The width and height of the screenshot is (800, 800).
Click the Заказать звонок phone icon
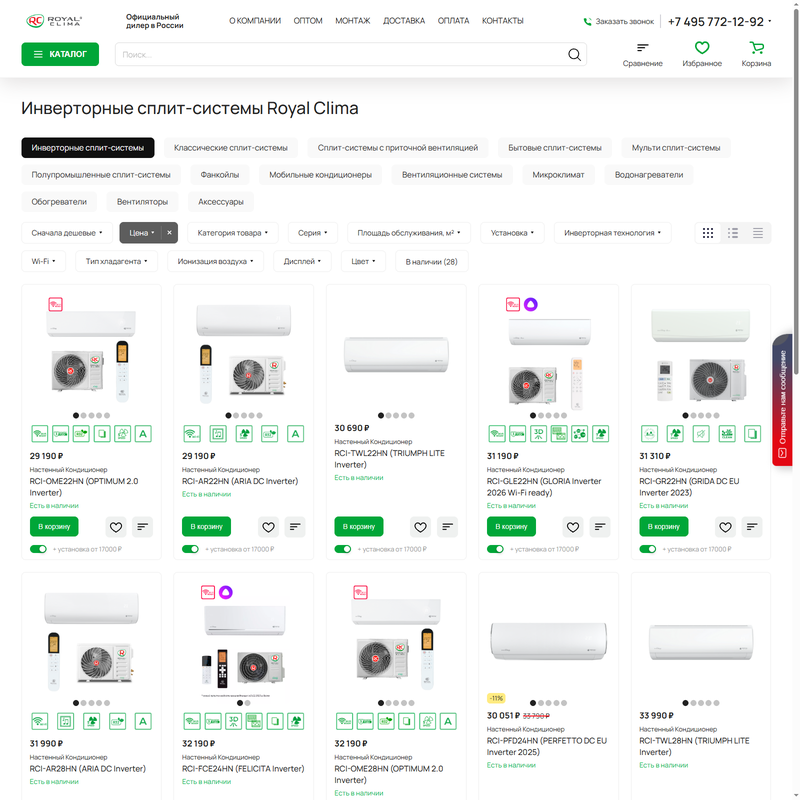[x=587, y=21]
